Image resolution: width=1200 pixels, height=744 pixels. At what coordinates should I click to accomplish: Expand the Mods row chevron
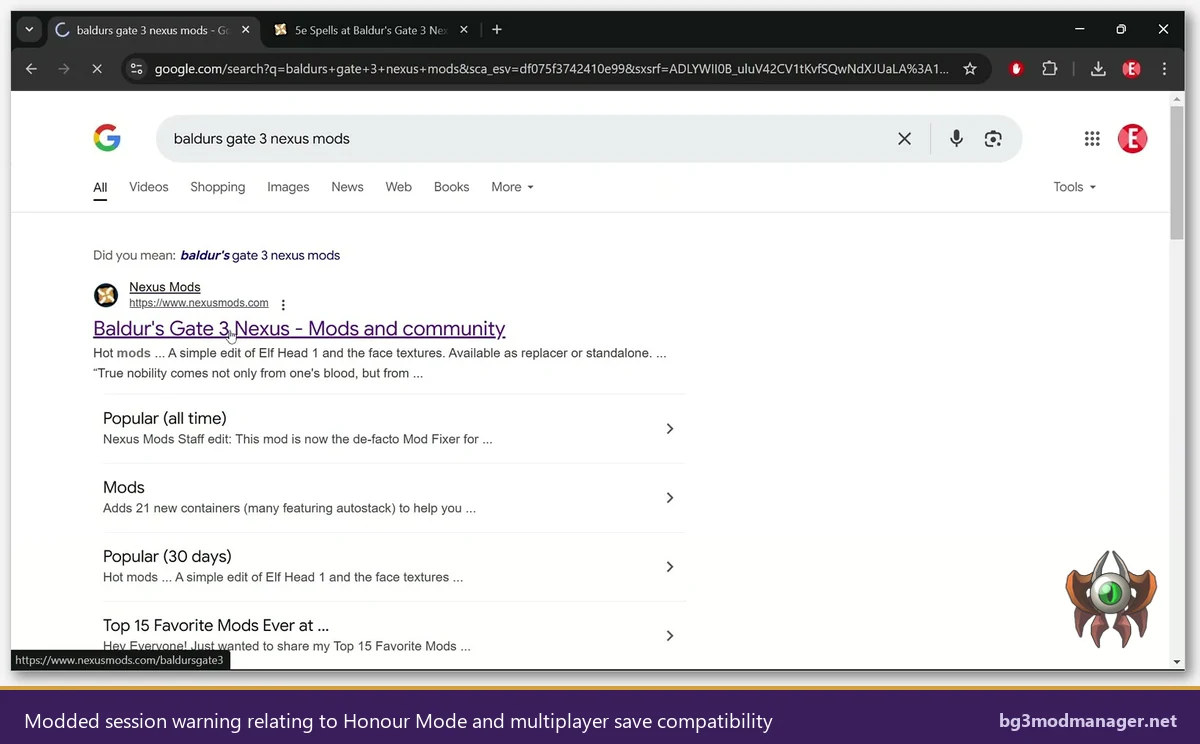(x=670, y=498)
